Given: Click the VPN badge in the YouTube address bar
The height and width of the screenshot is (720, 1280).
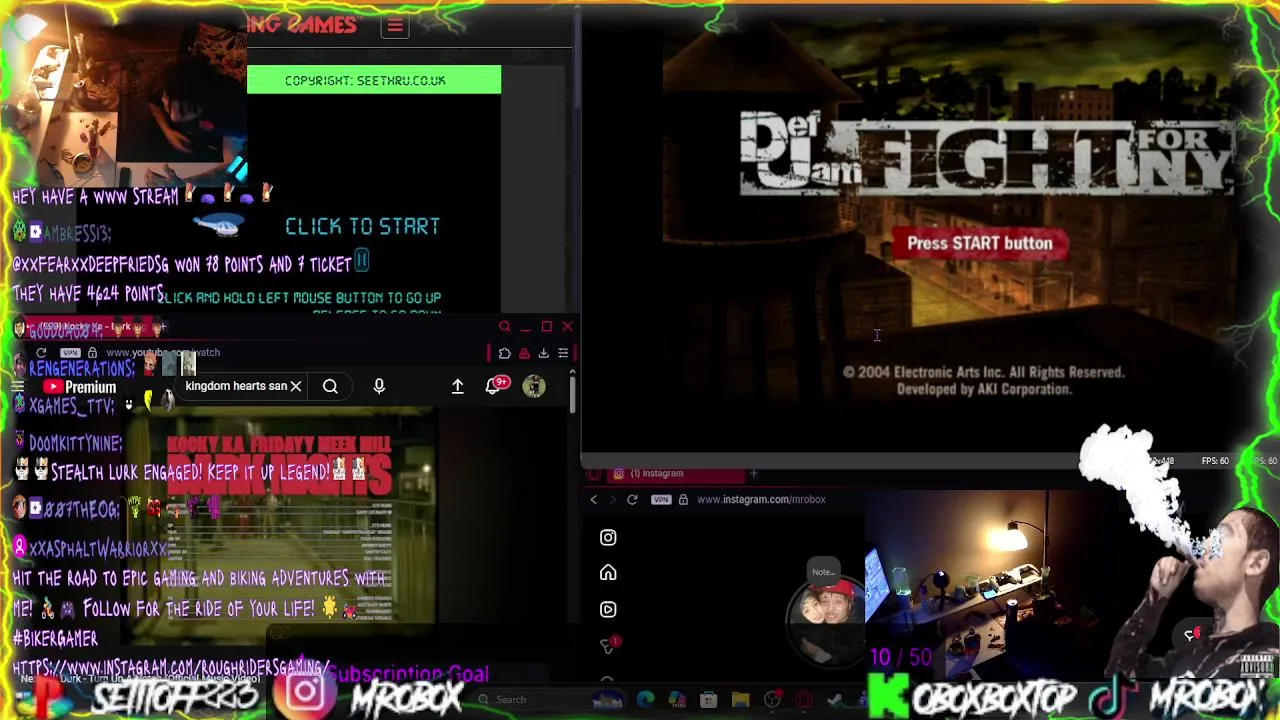Looking at the screenshot, I should coord(70,352).
